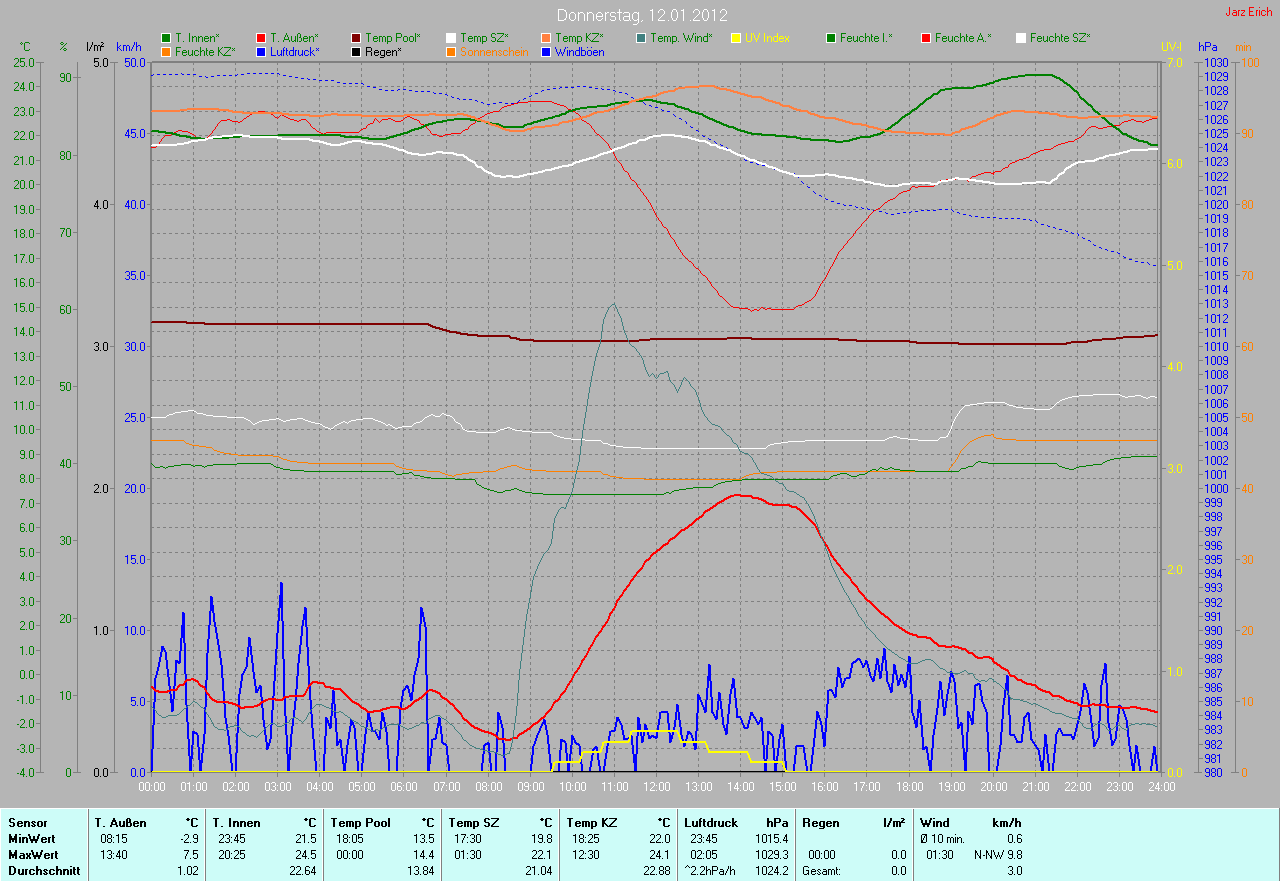Select the Feuchte I. legend color square
1280x881 pixels.
[831, 38]
